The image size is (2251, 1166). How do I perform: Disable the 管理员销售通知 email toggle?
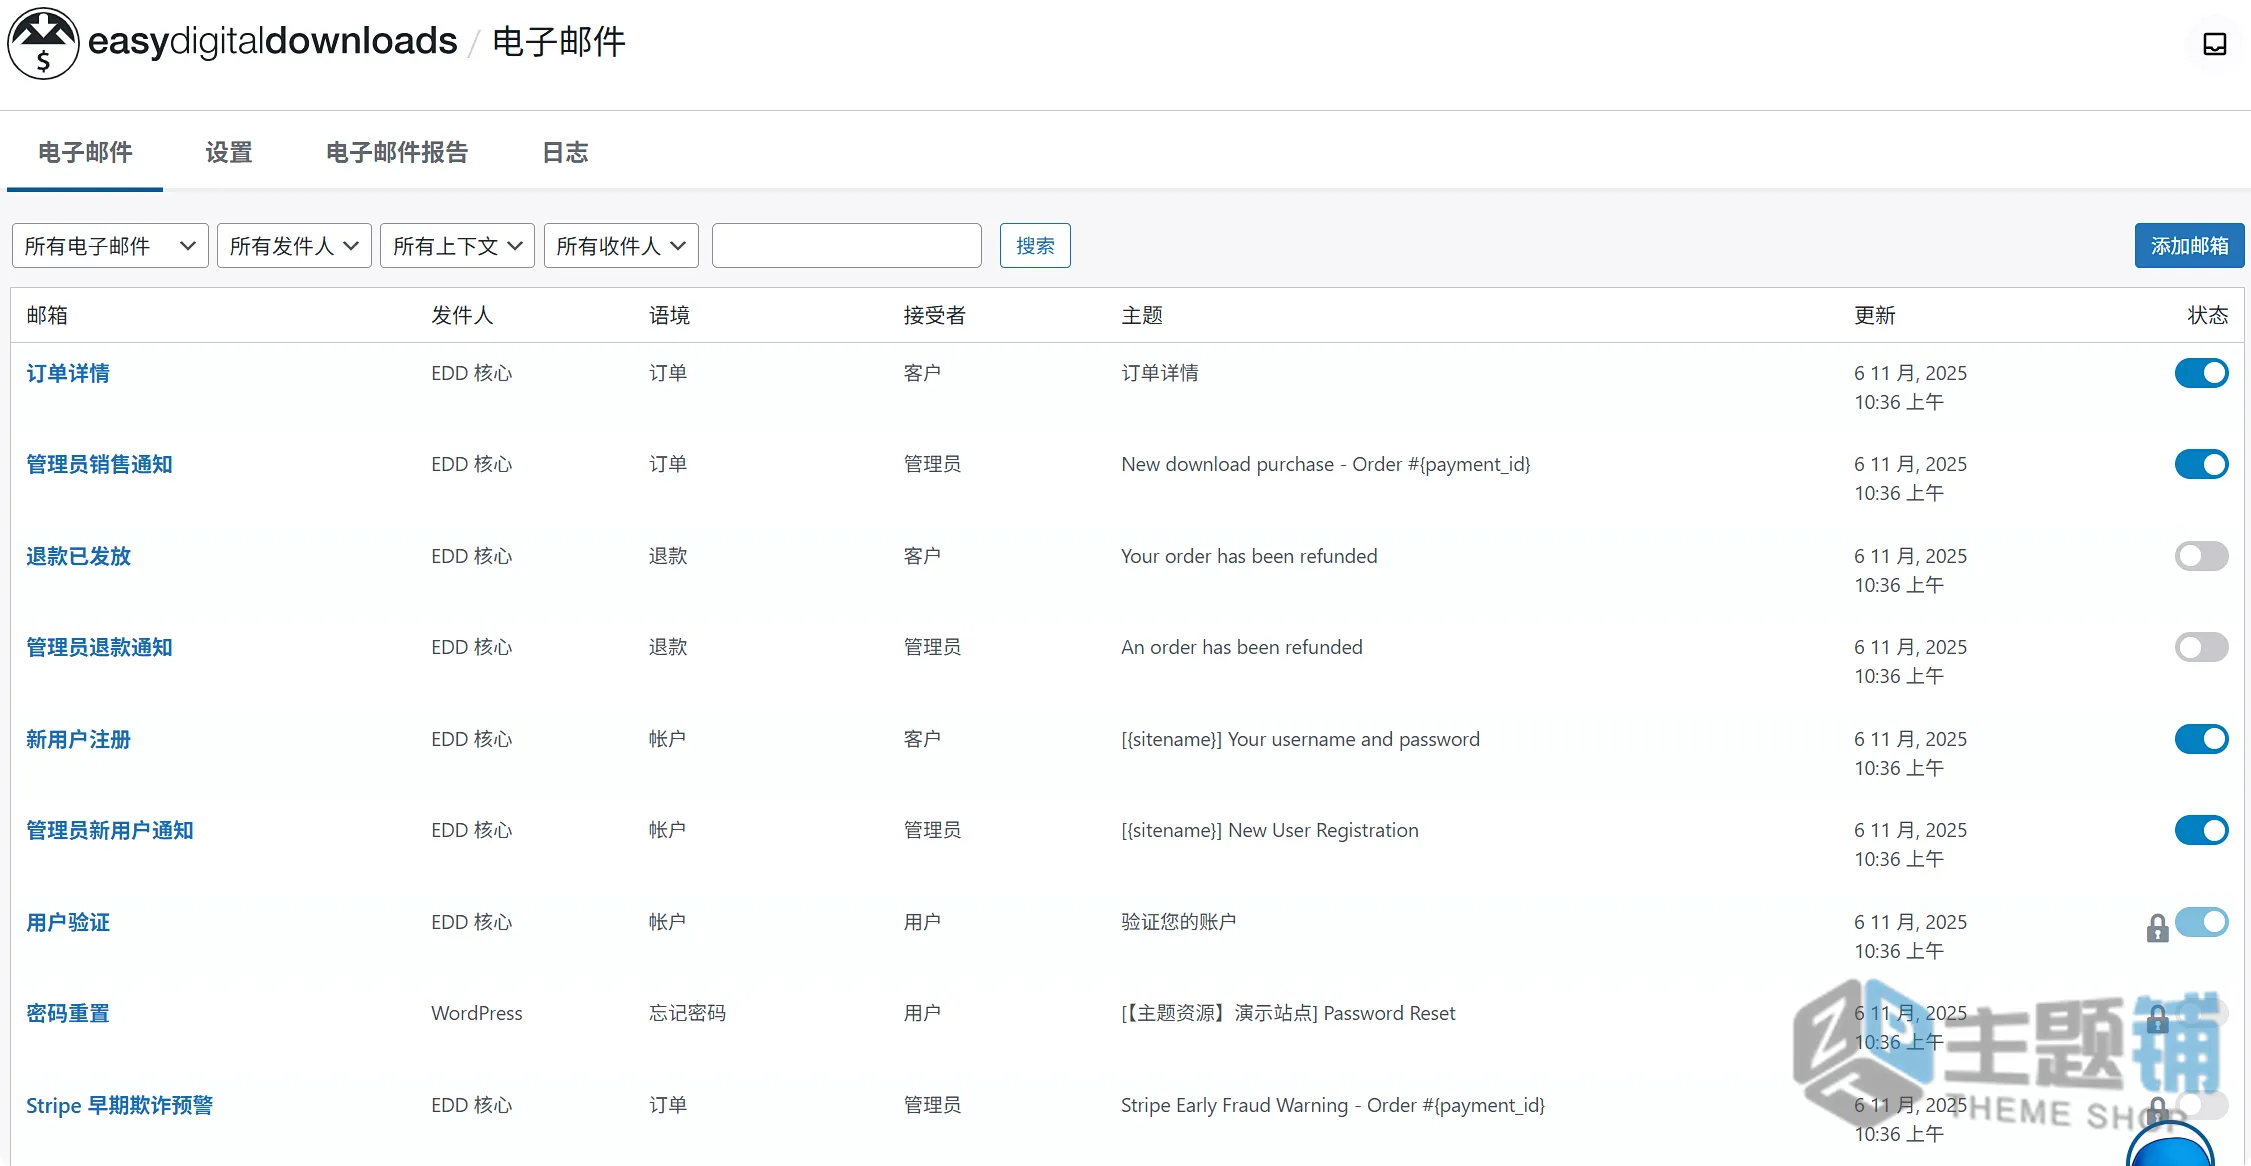[2201, 464]
